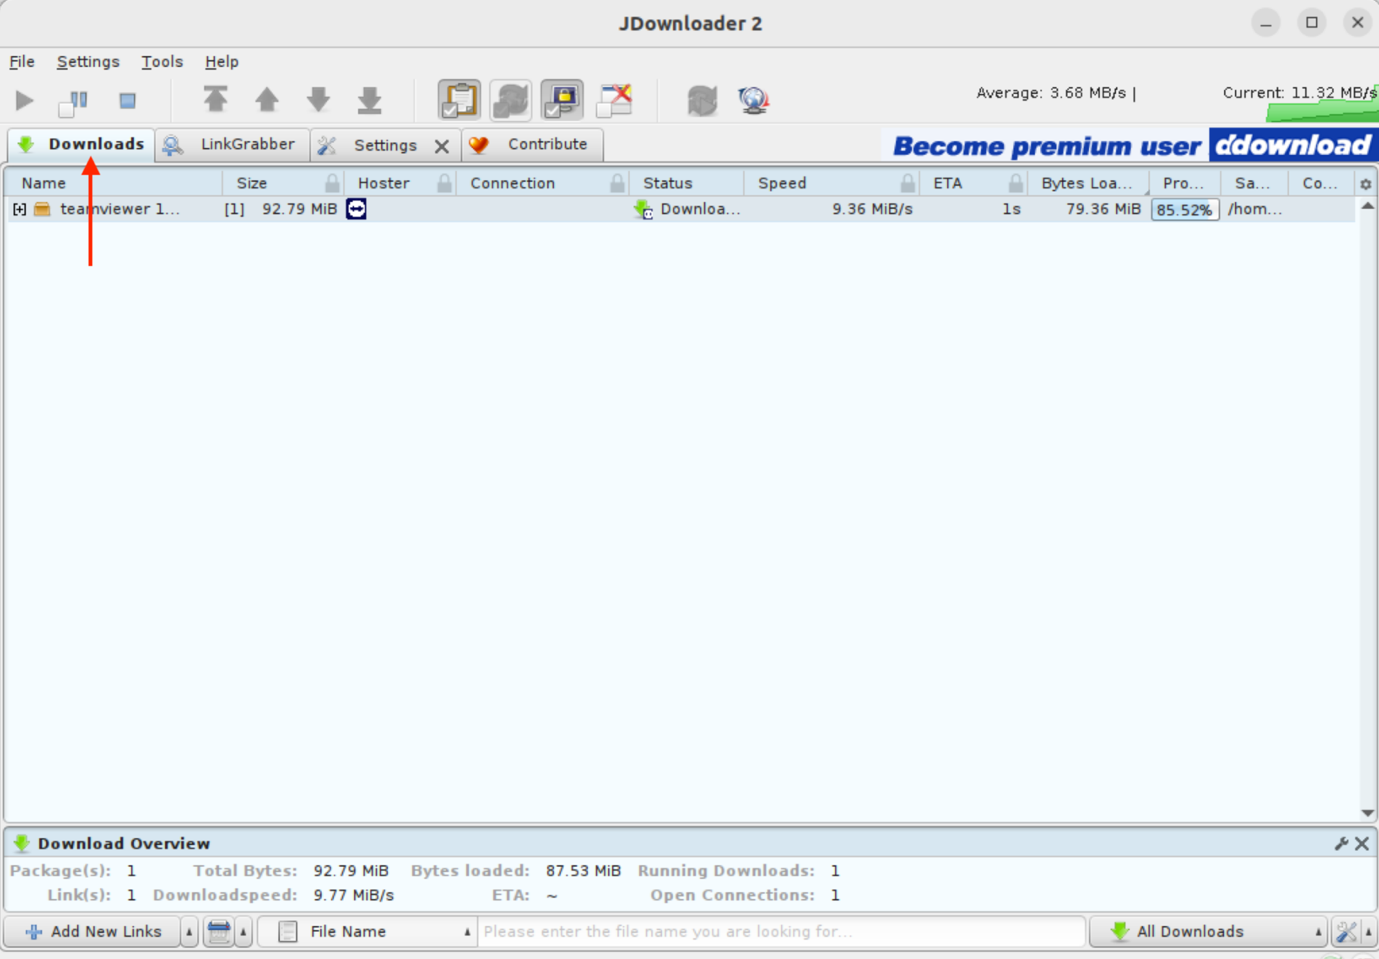Open the Settings menu in menu bar
Viewport: 1379px width, 959px height.
coord(88,61)
